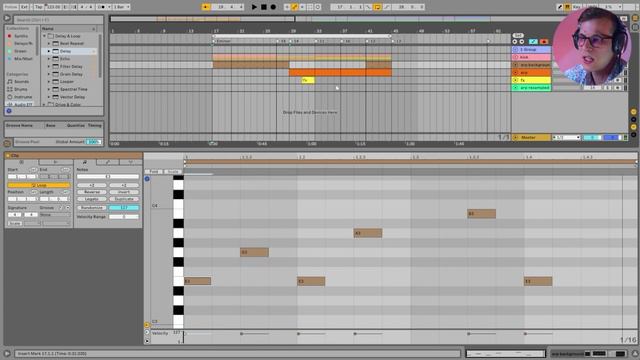Start playback with the Play button
This screenshot has width=640, height=360.
[x=254, y=7]
